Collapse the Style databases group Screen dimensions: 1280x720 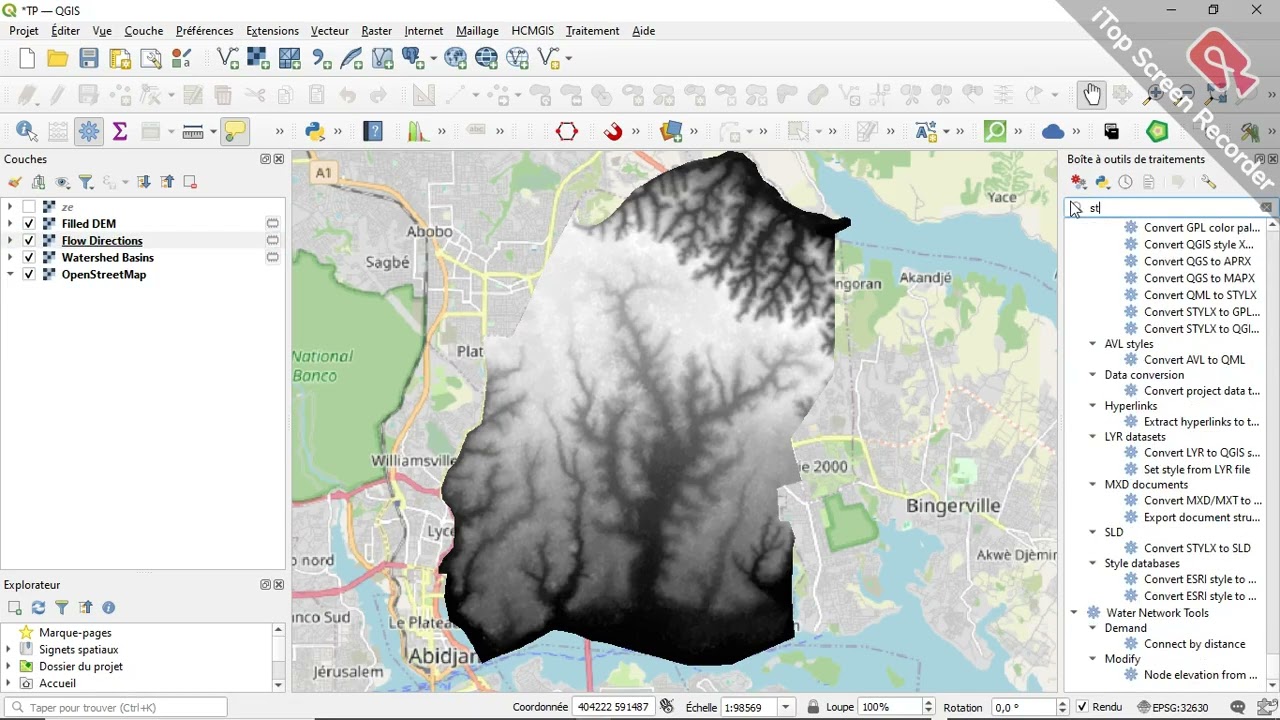[1093, 564]
